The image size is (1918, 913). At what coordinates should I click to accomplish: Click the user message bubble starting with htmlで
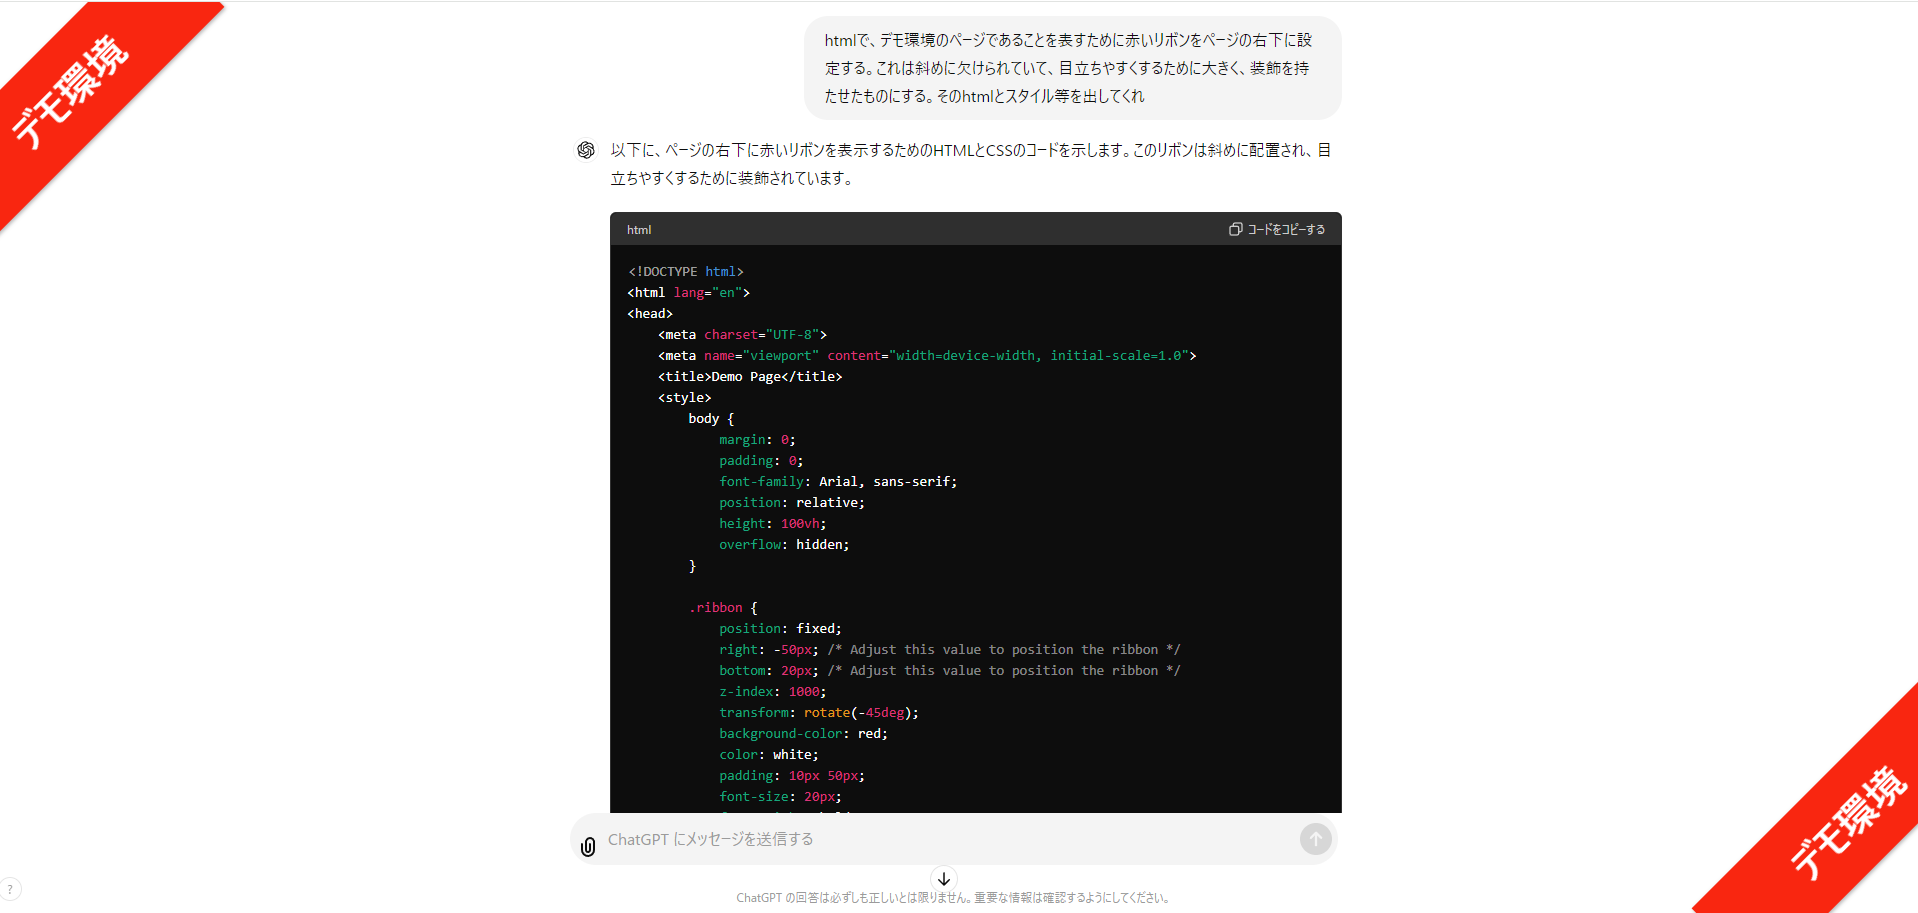pos(1073,68)
